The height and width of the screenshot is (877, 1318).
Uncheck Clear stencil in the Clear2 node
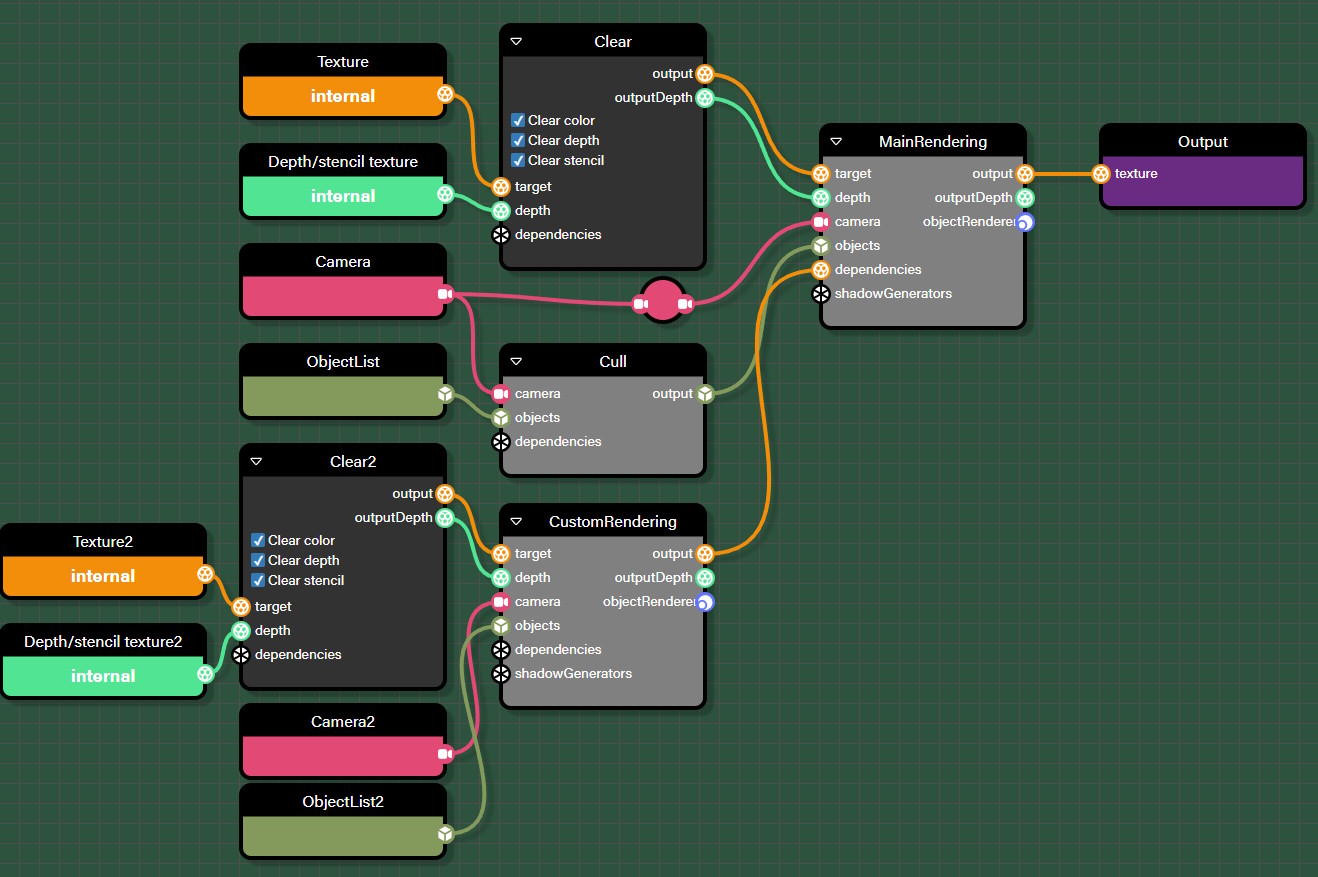[257, 580]
